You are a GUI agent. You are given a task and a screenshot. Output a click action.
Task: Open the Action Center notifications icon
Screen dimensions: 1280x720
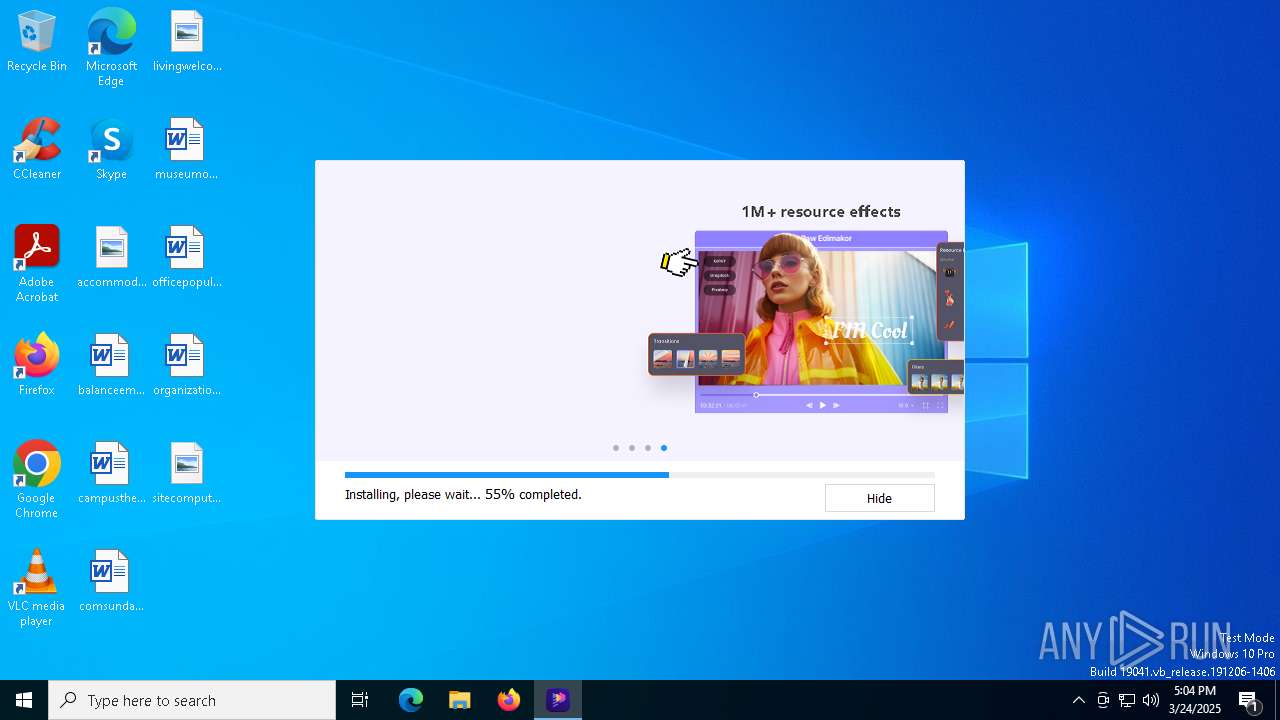pyautogui.click(x=1249, y=700)
